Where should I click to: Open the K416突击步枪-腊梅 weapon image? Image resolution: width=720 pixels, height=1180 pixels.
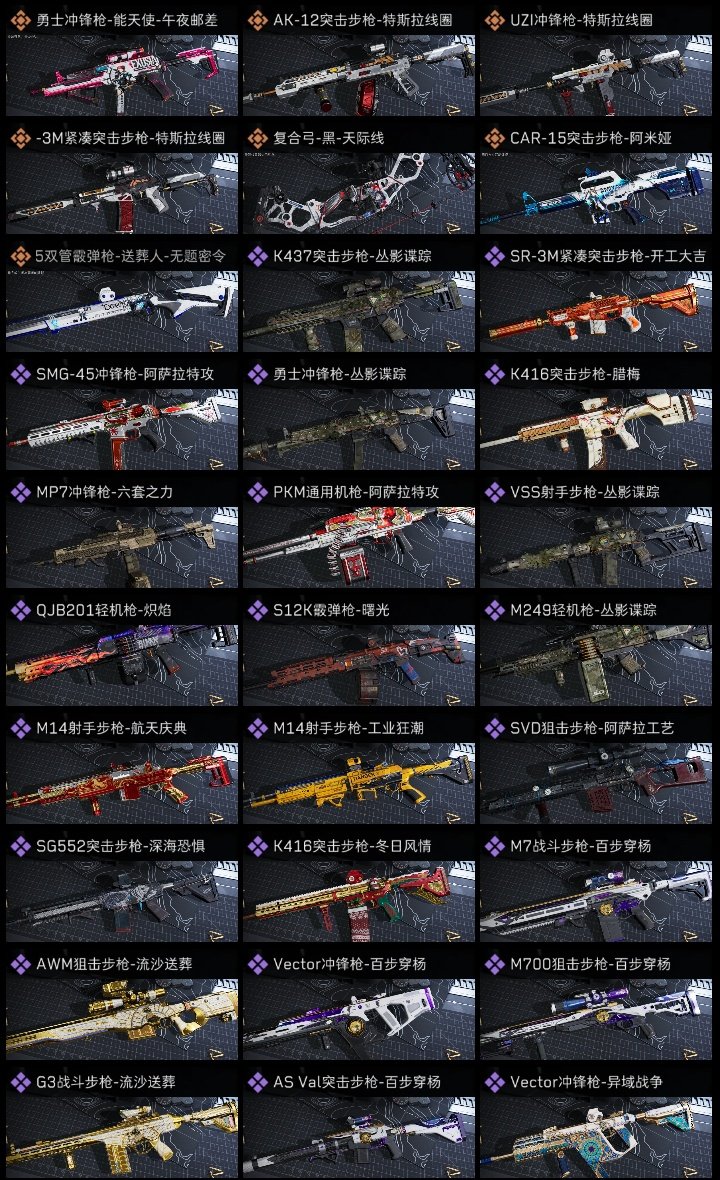click(596, 430)
